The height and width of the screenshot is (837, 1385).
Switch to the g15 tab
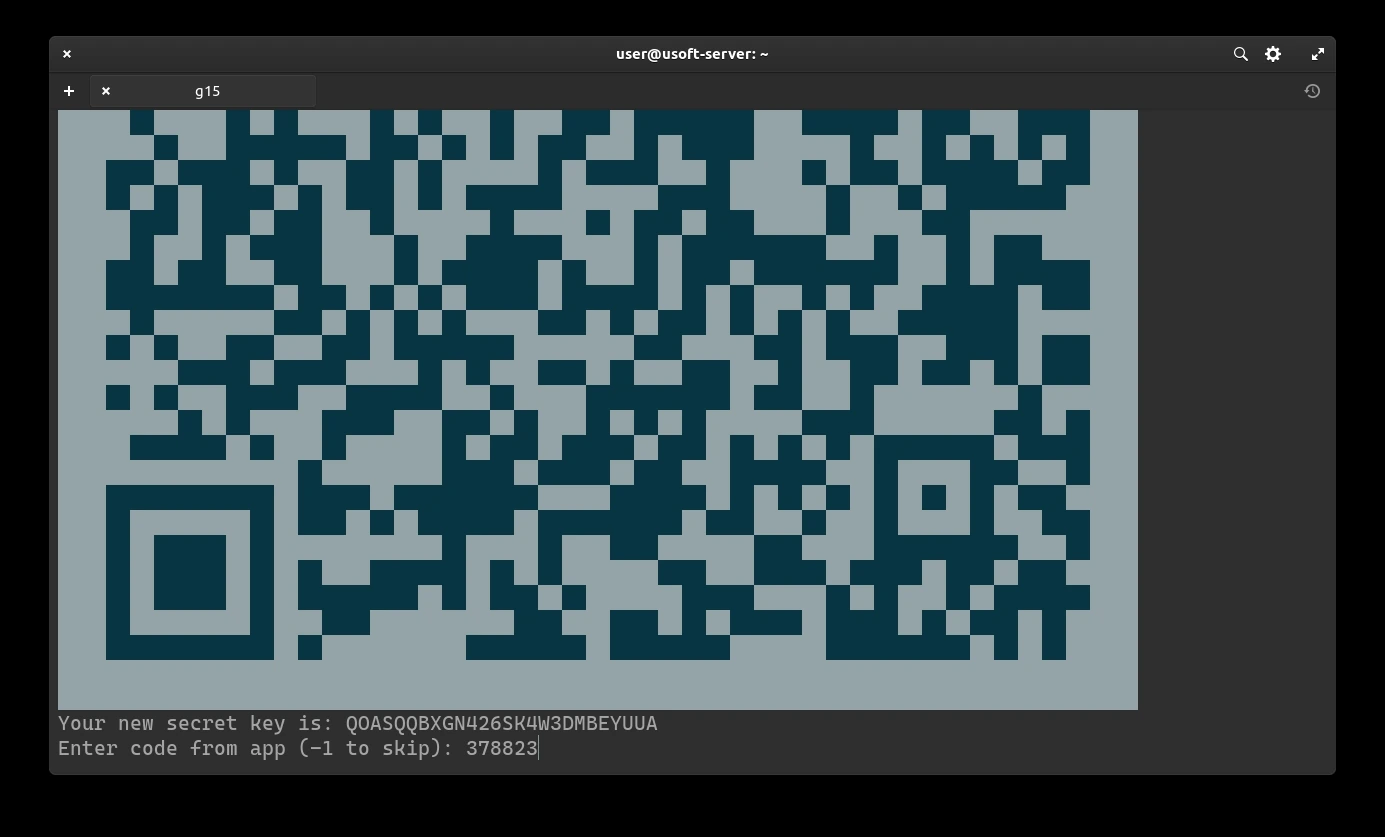pyautogui.click(x=207, y=91)
